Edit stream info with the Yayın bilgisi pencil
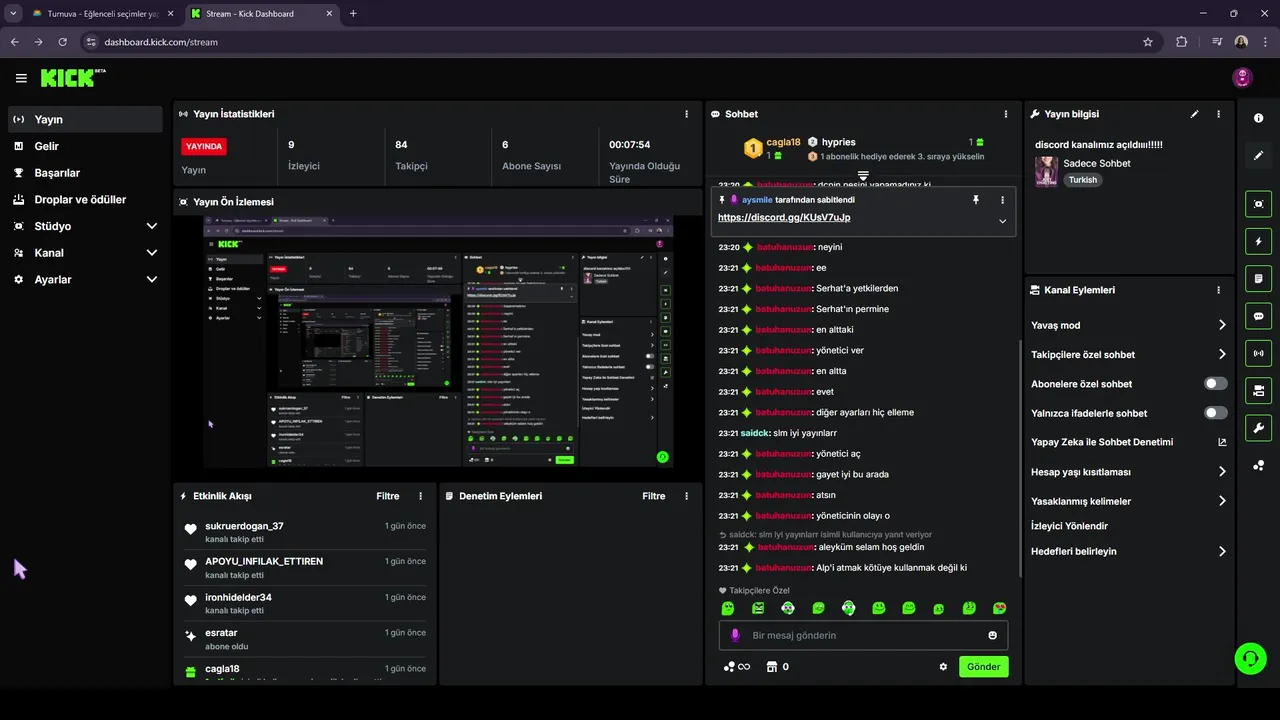Image resolution: width=1280 pixels, height=720 pixels. coord(1194,114)
